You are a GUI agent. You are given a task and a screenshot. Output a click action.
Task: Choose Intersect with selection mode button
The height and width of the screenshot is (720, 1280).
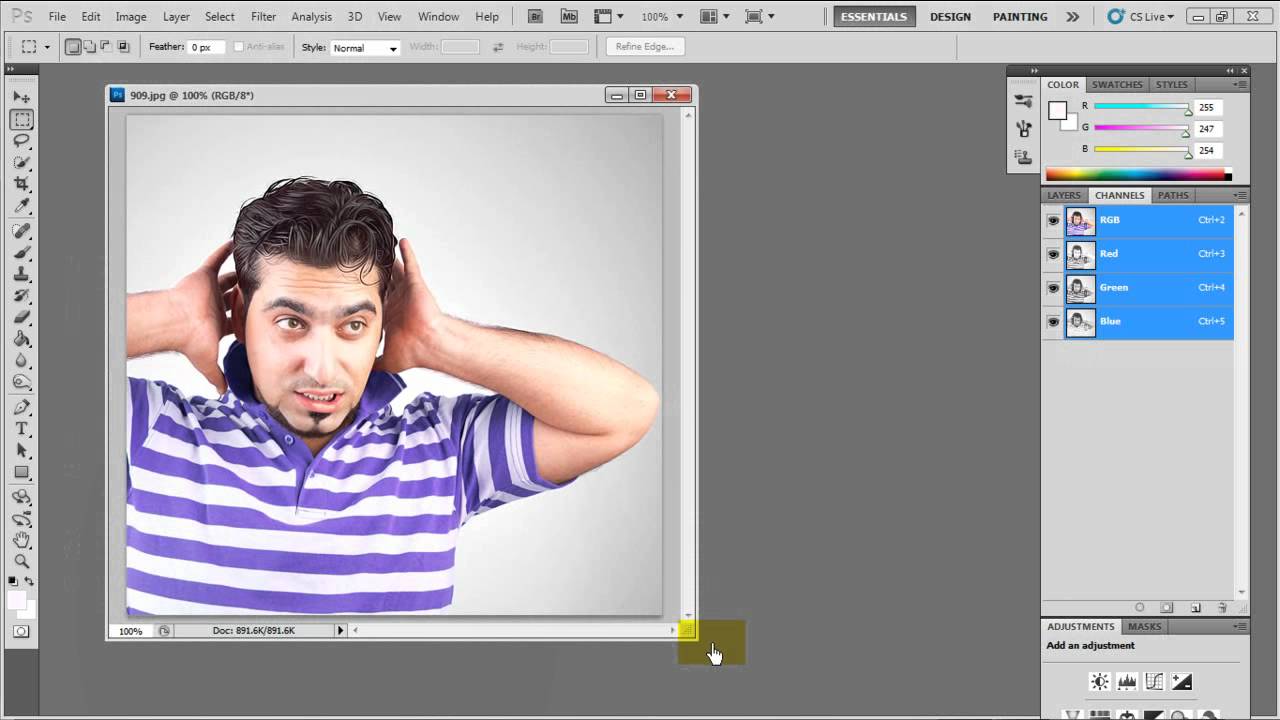point(123,47)
